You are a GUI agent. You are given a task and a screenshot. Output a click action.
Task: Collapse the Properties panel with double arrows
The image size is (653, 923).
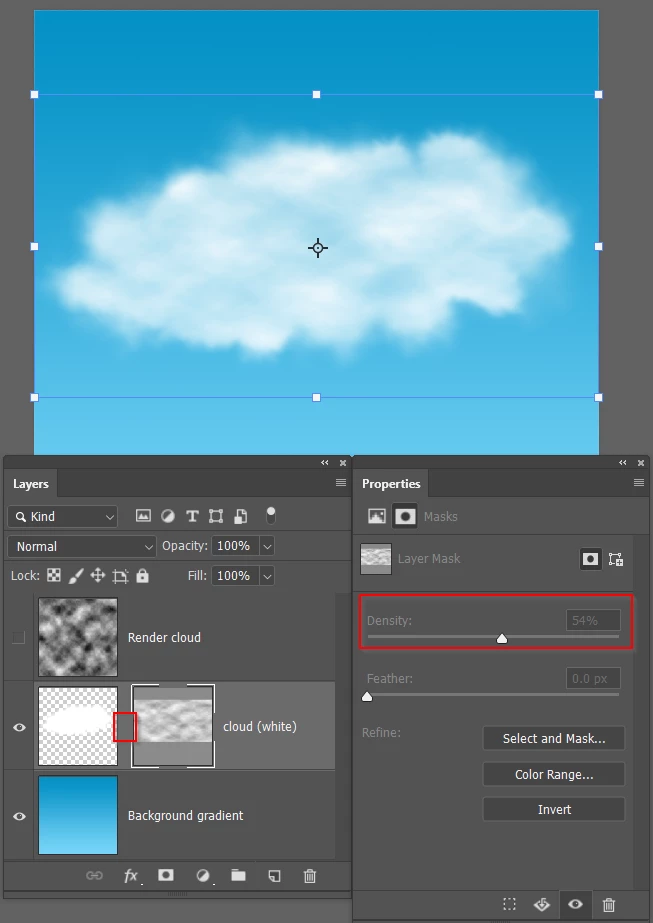tap(623, 463)
